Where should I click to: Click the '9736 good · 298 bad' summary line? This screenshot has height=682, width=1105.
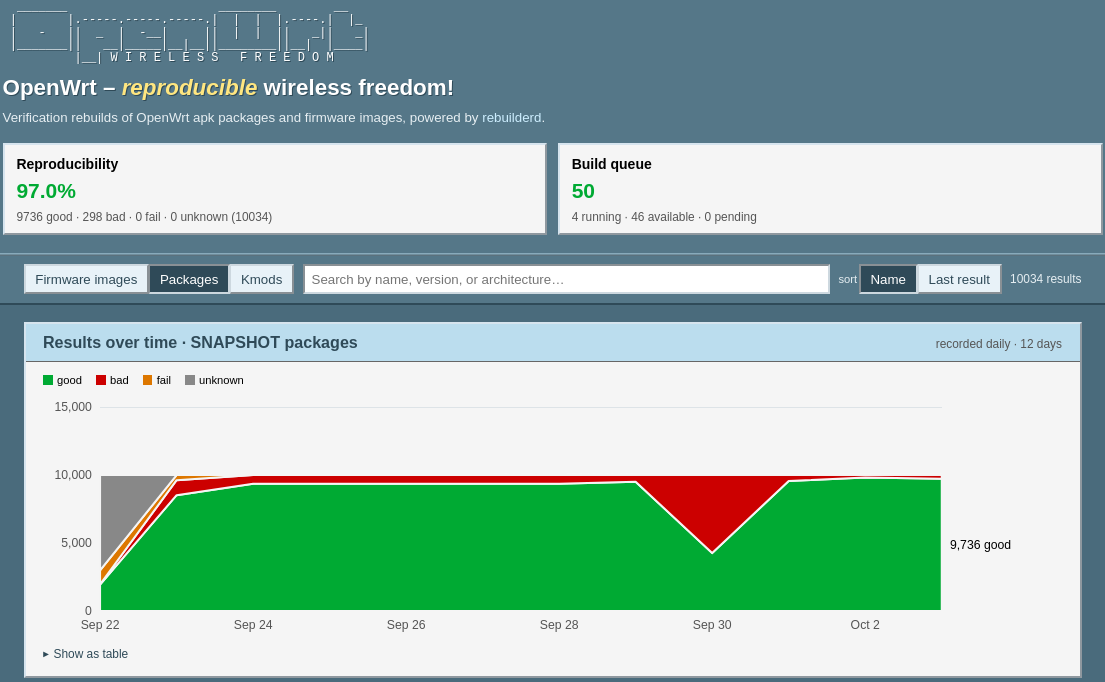coord(144,217)
